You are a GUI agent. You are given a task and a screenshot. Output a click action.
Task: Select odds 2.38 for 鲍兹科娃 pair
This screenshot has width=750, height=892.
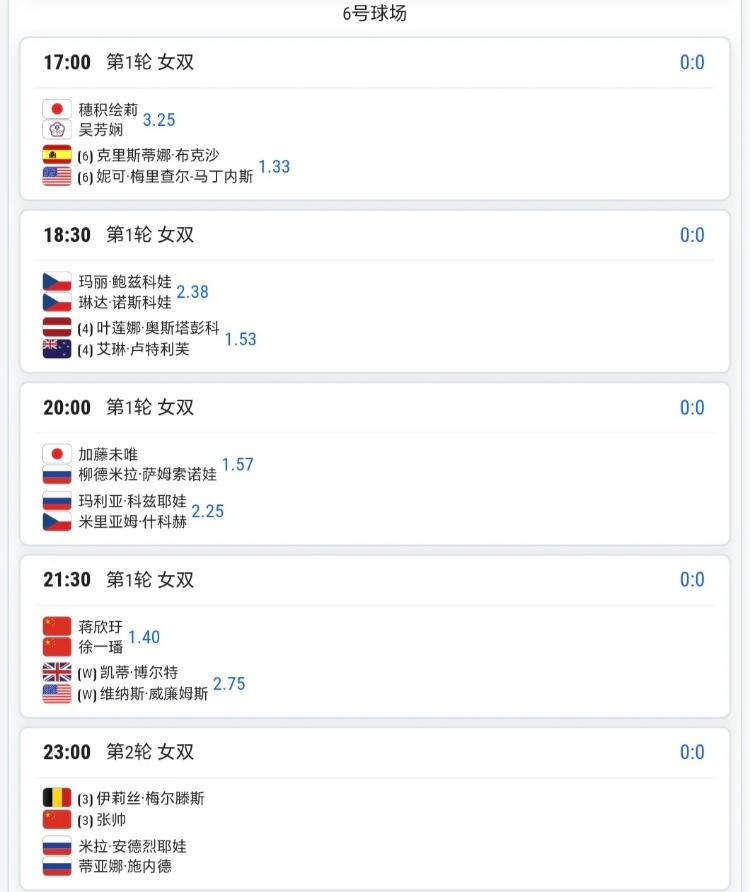192,292
